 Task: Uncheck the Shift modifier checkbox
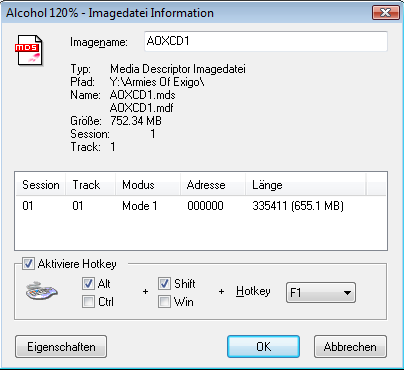click(x=164, y=284)
